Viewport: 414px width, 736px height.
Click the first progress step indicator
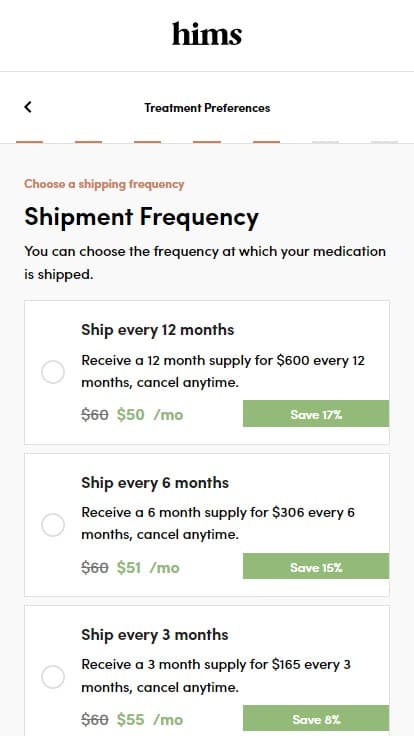[x=30, y=142]
